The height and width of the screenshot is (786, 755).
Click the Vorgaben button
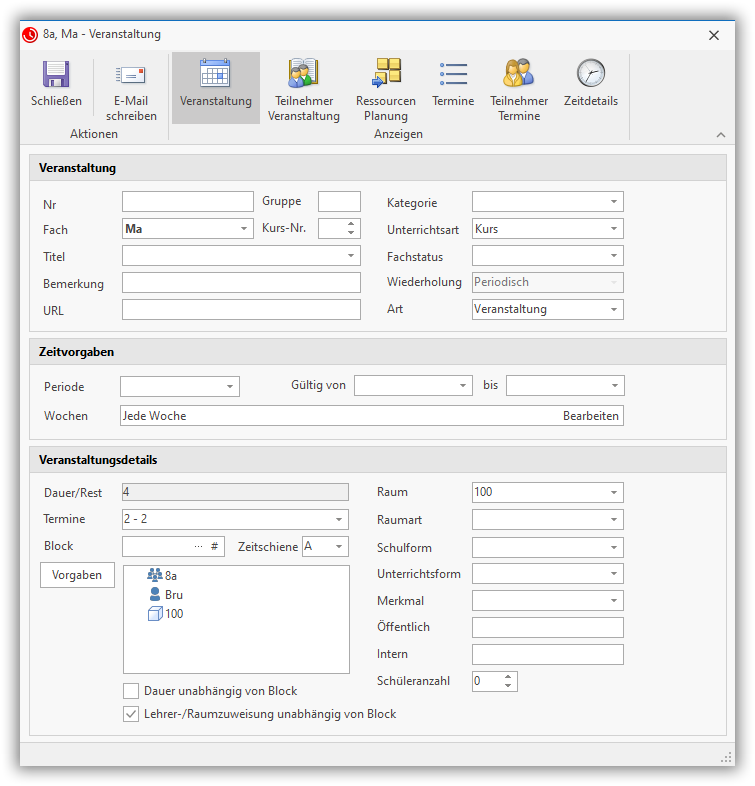coord(77,575)
